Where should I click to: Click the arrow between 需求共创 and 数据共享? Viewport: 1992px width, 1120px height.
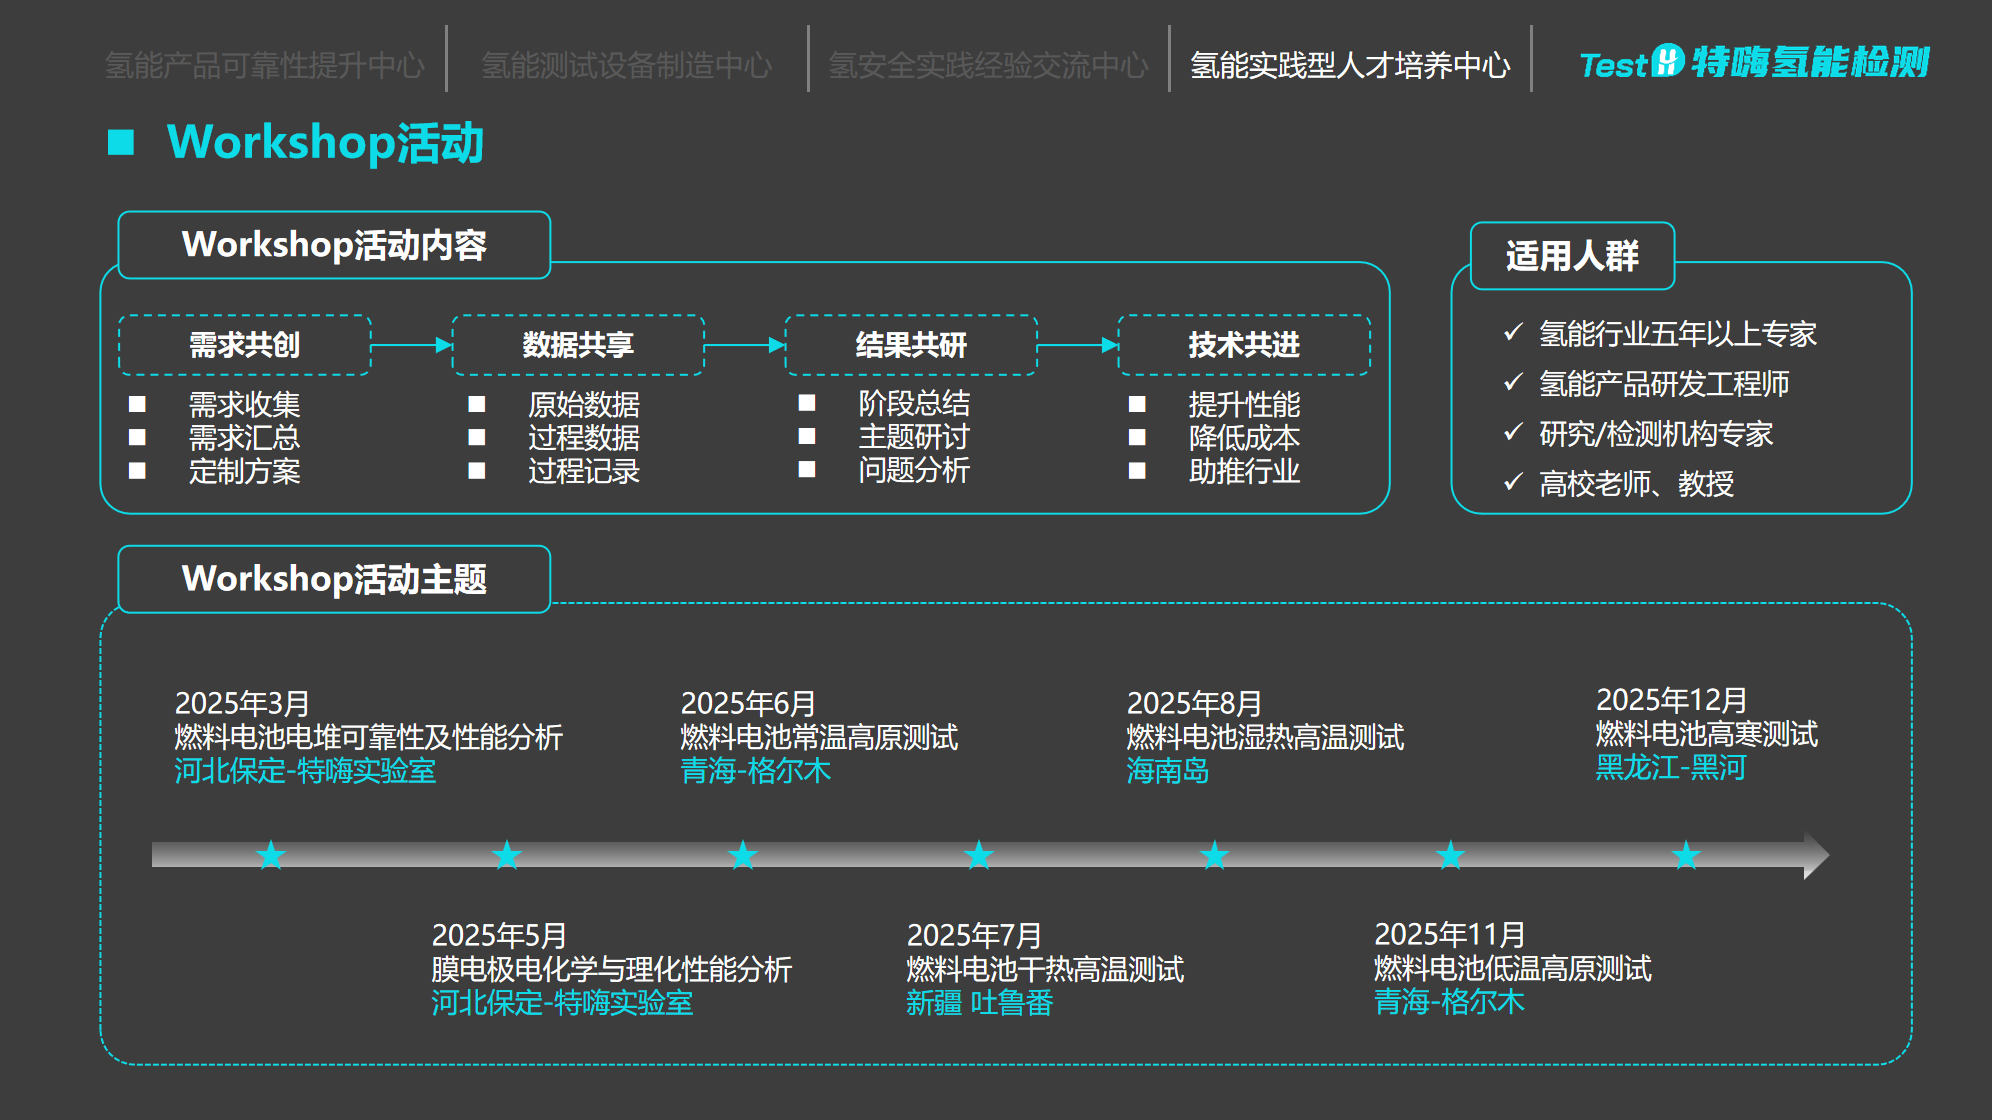click(x=411, y=345)
